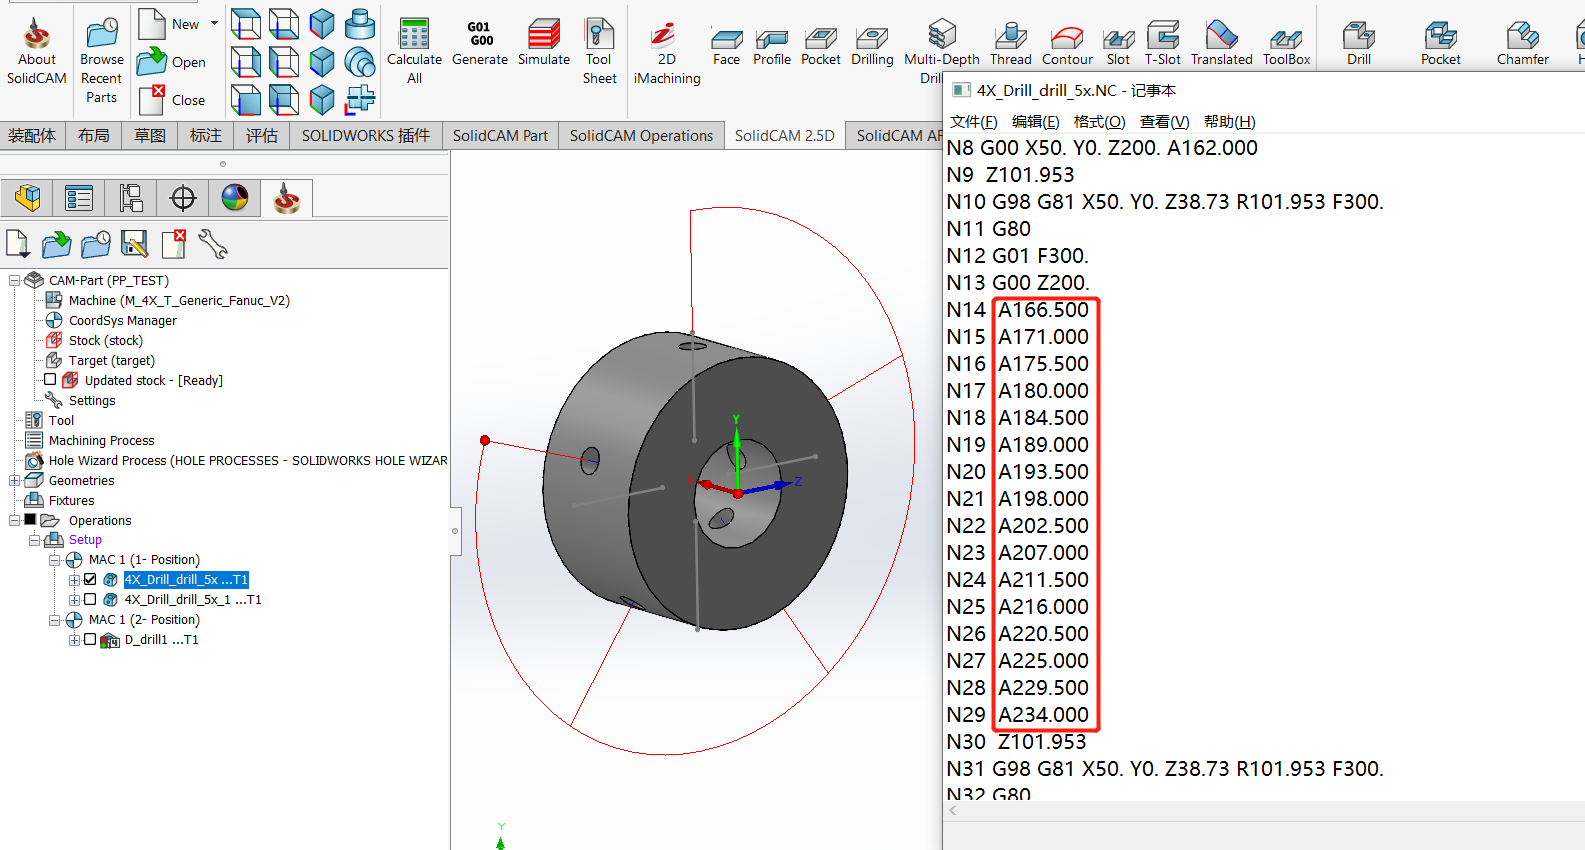Open the 帮助(H) menu in Notepad
The width and height of the screenshot is (1585, 850).
tap(1229, 121)
